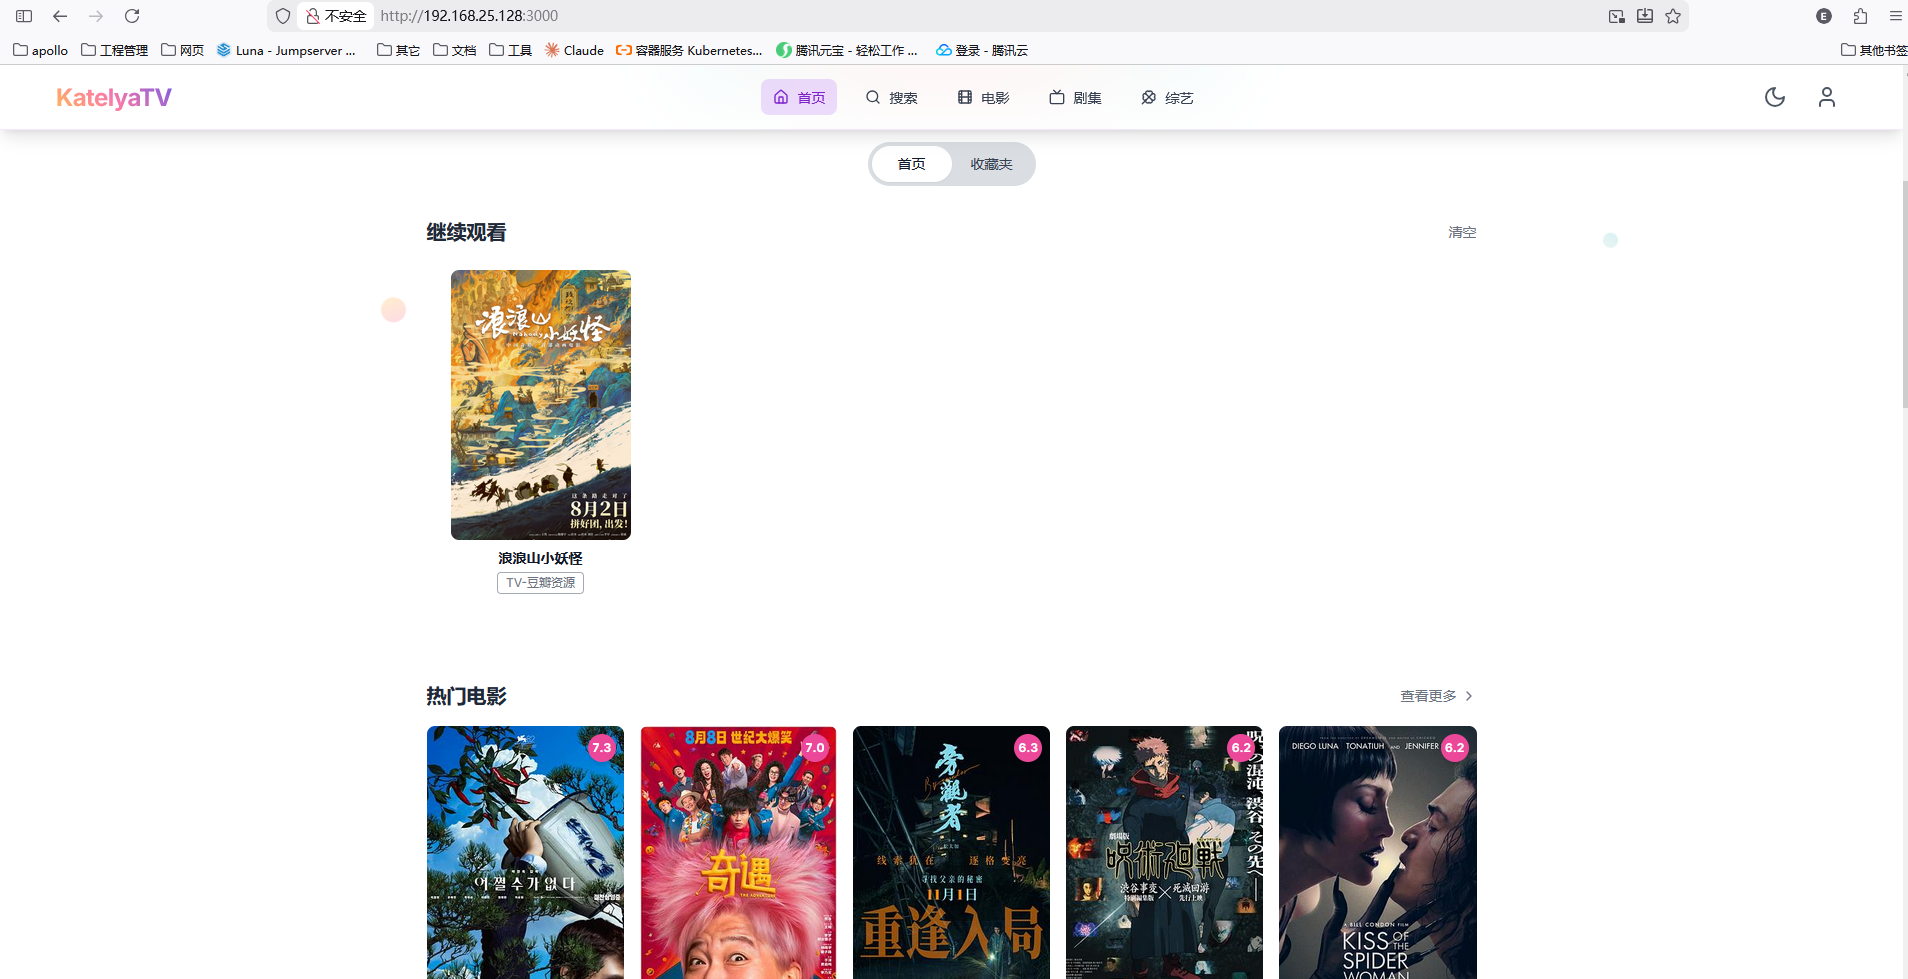Open the 容器服务 Kubernetes bookmark

(x=689, y=50)
